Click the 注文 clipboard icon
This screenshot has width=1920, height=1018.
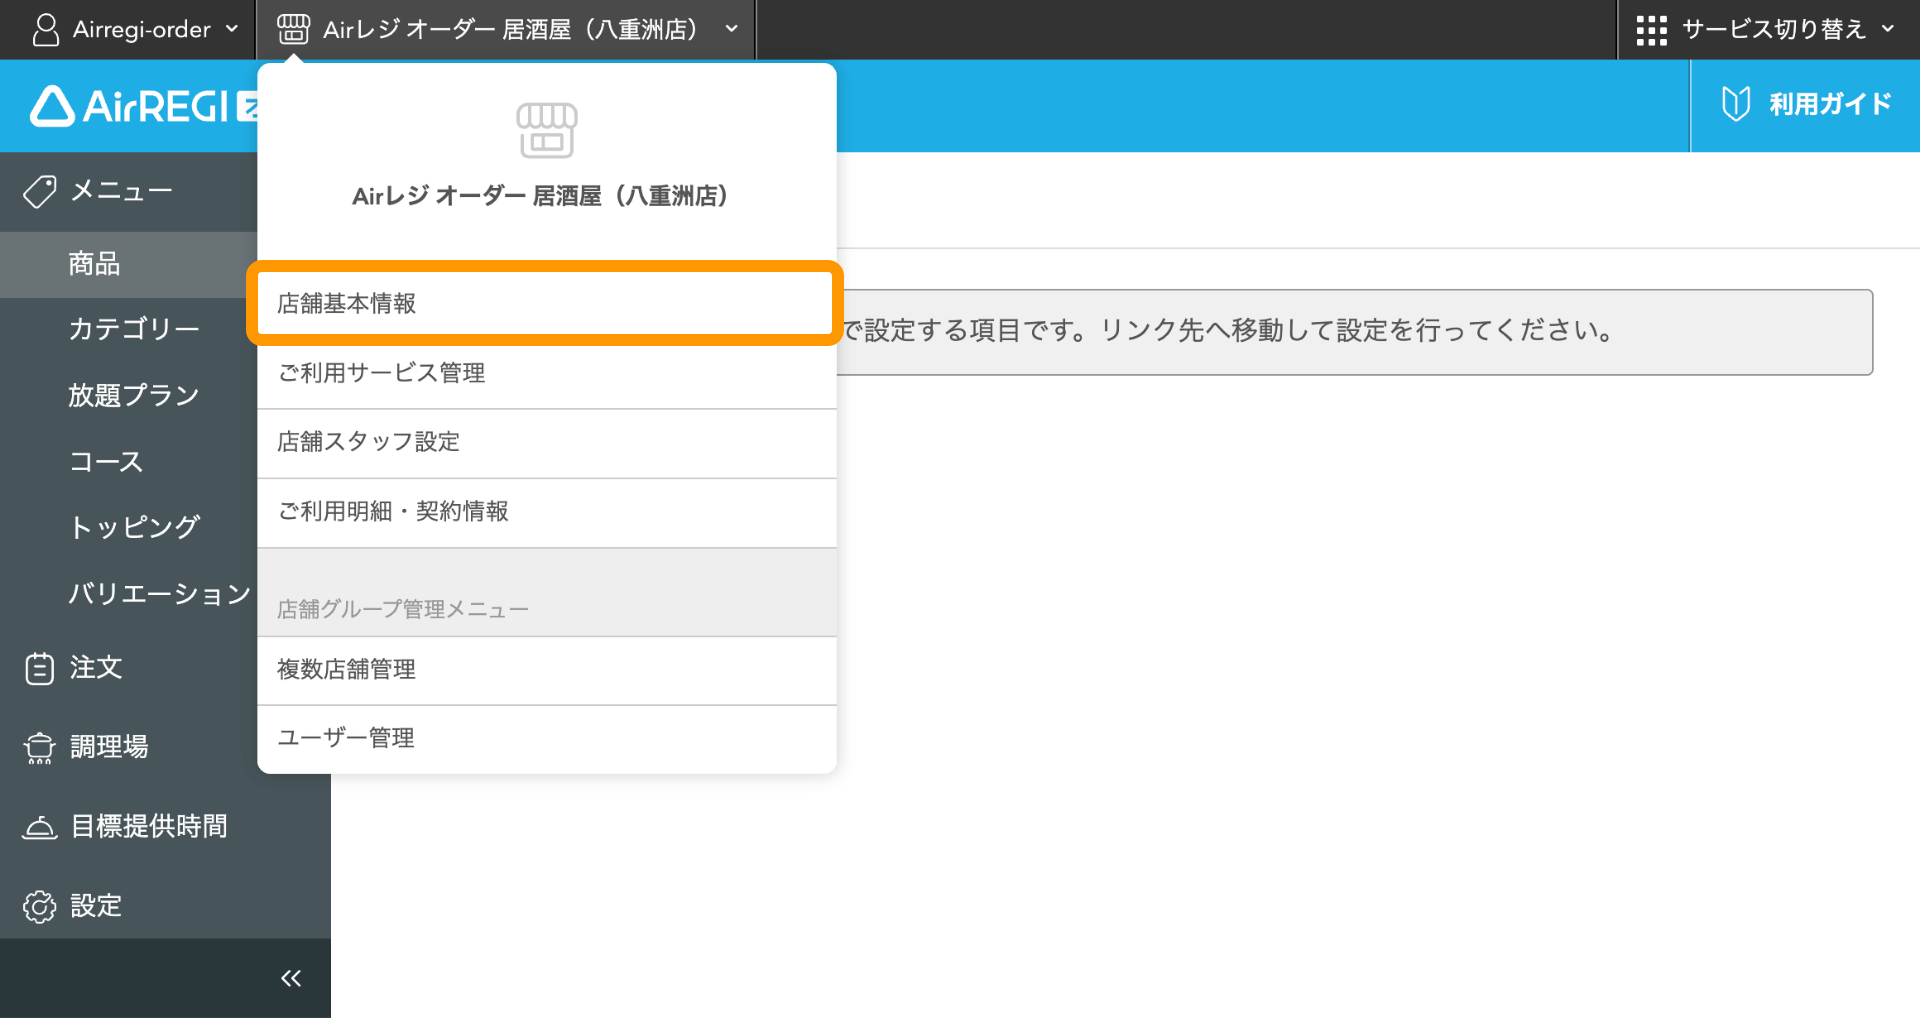(40, 668)
